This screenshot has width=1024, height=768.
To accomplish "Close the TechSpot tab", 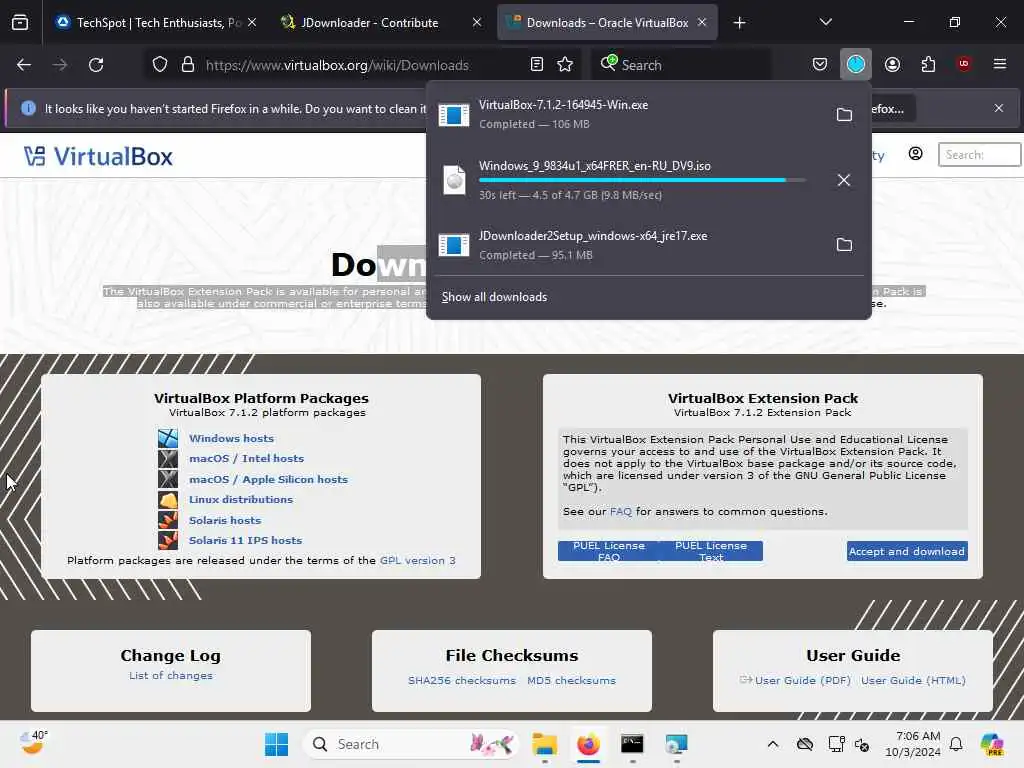I will pyautogui.click(x=252, y=23).
